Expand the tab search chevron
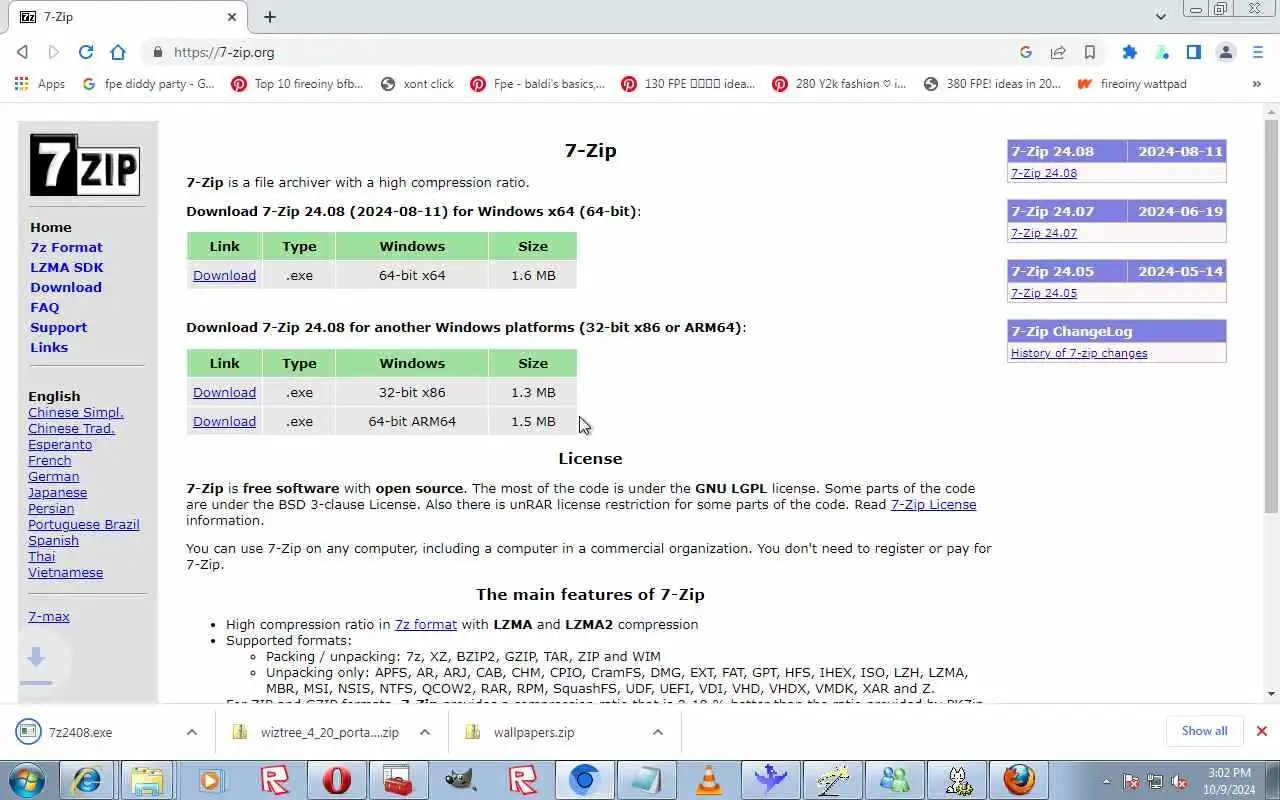This screenshot has width=1280, height=800. [1161, 17]
